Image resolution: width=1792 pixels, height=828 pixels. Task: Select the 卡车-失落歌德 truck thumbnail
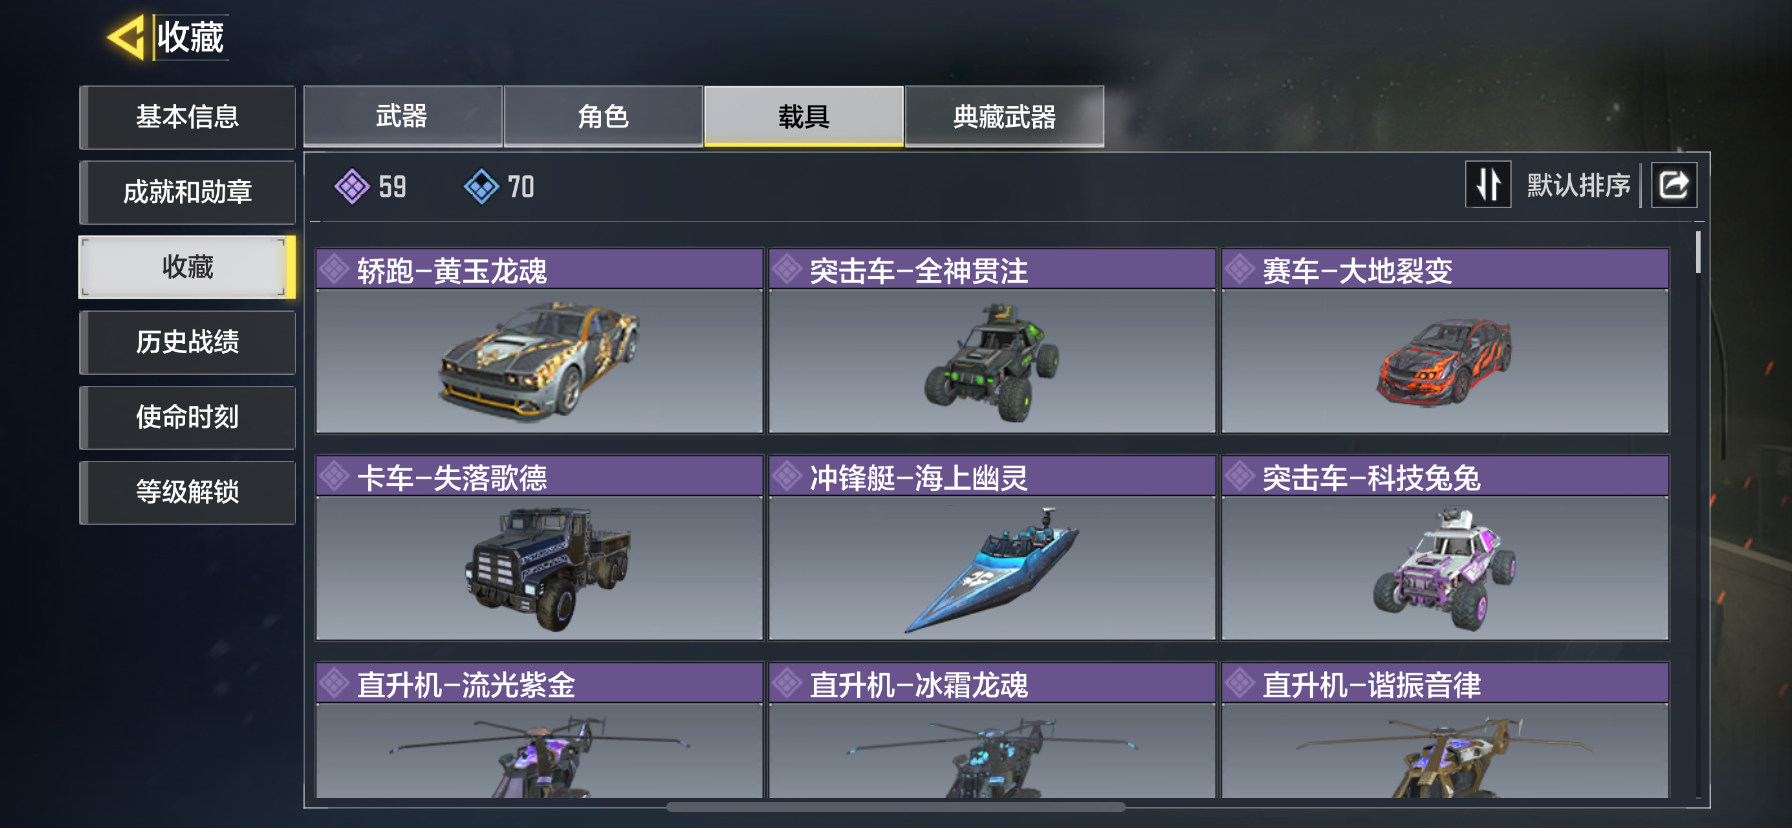(539, 568)
